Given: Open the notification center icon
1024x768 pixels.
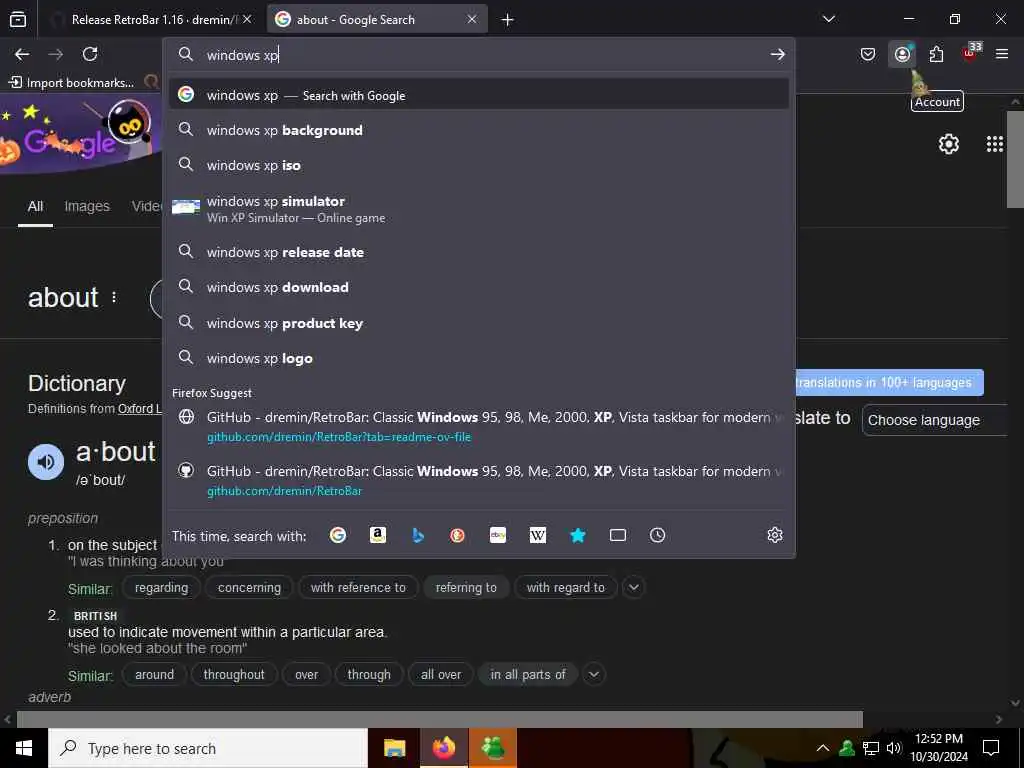Looking at the screenshot, I should (991, 748).
